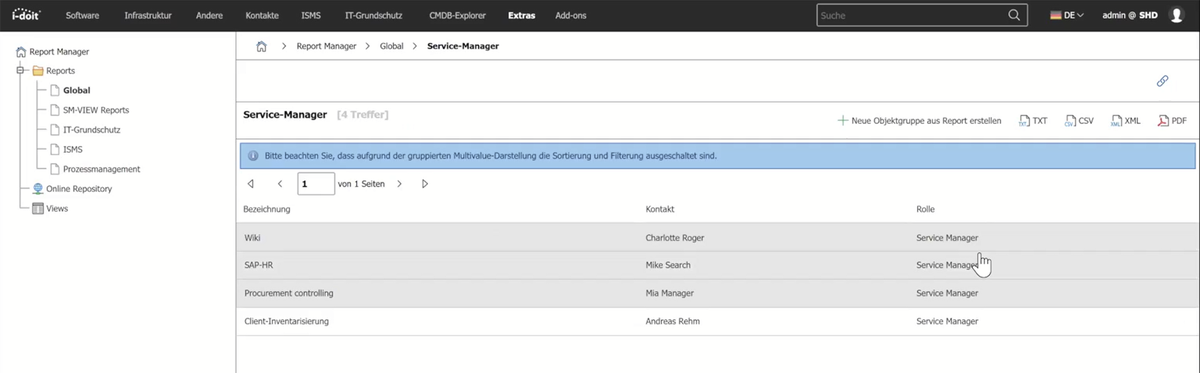
Task: Click the SAP-HR row entry
Action: [259, 265]
